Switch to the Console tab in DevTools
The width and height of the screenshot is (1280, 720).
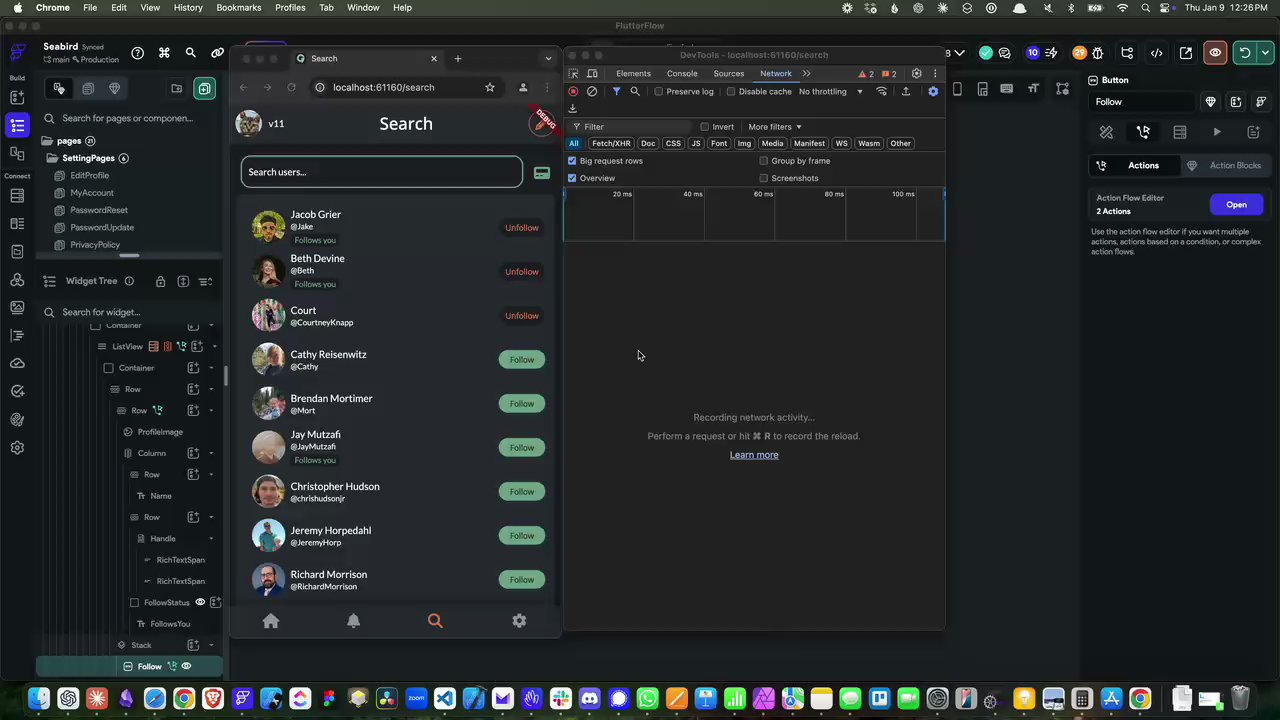pyautogui.click(x=682, y=74)
